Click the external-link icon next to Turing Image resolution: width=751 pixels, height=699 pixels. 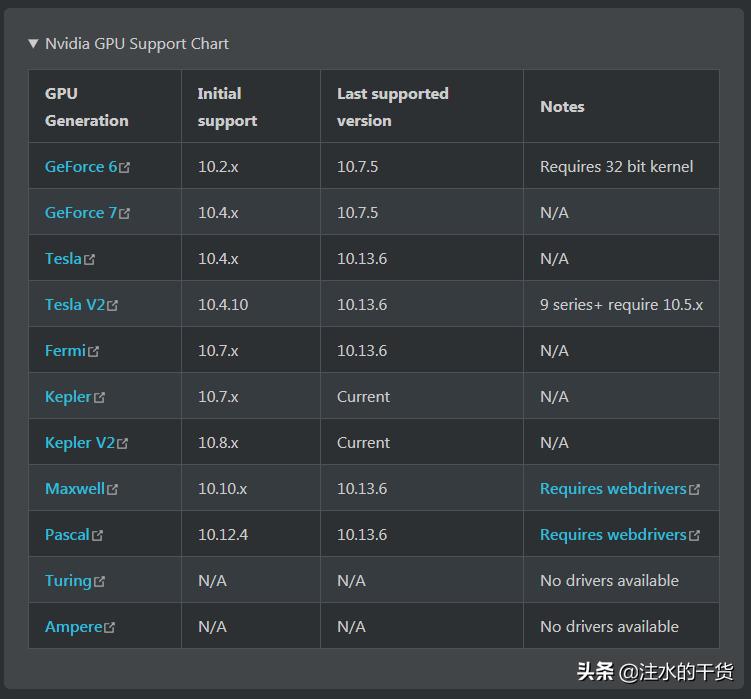(x=100, y=582)
